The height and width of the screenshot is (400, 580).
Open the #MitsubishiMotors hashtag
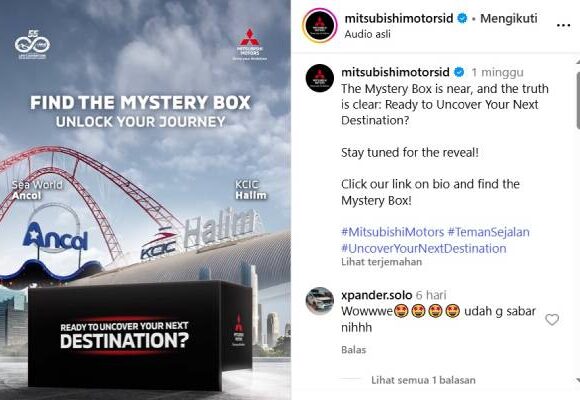click(392, 232)
